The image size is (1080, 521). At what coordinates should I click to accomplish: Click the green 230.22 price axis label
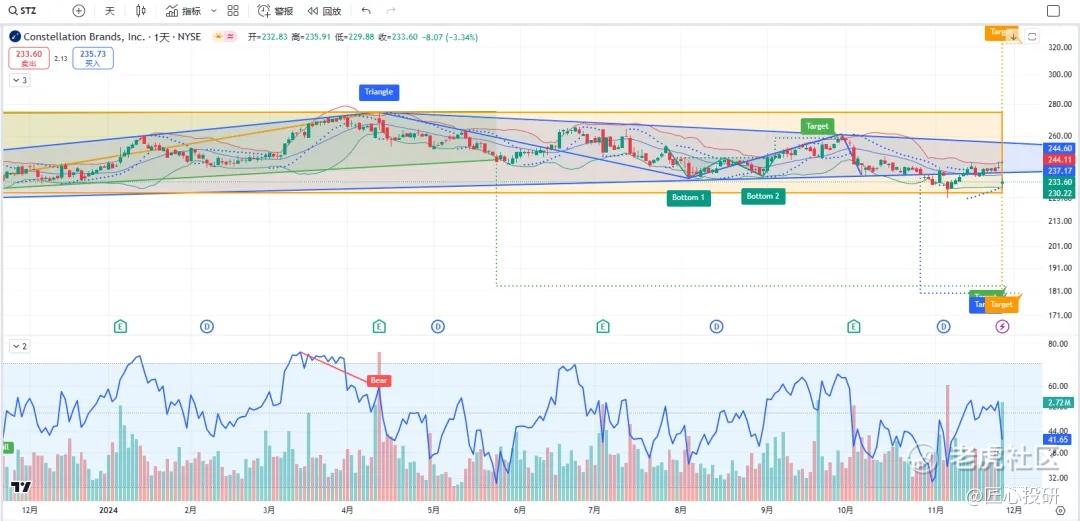[1061, 194]
